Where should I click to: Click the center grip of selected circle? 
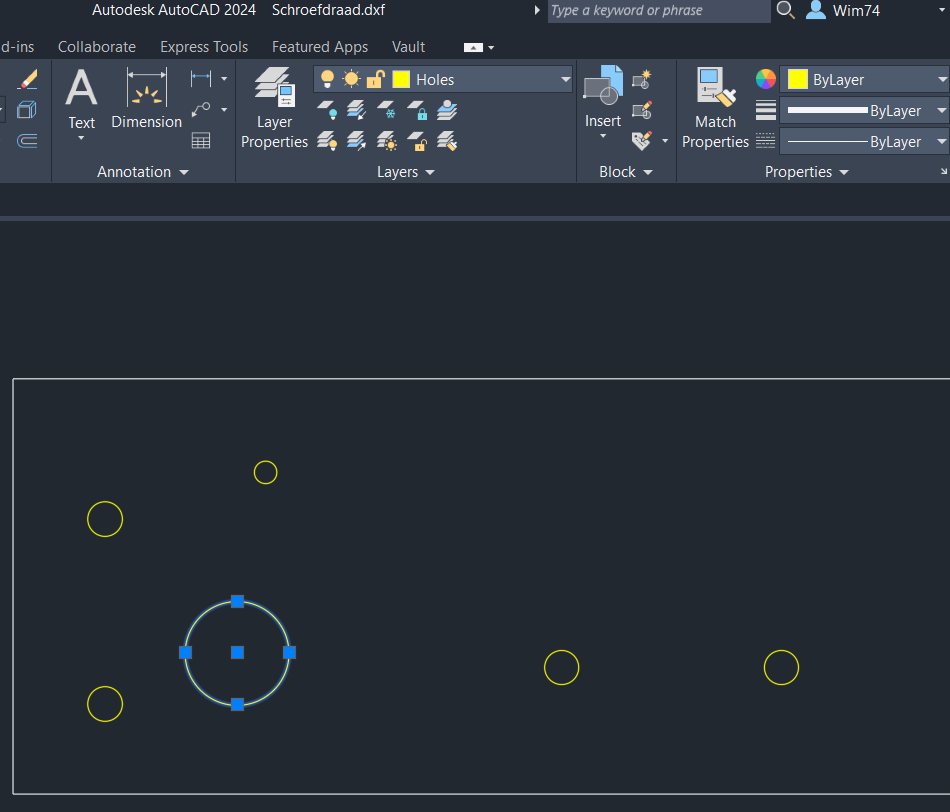coord(238,653)
